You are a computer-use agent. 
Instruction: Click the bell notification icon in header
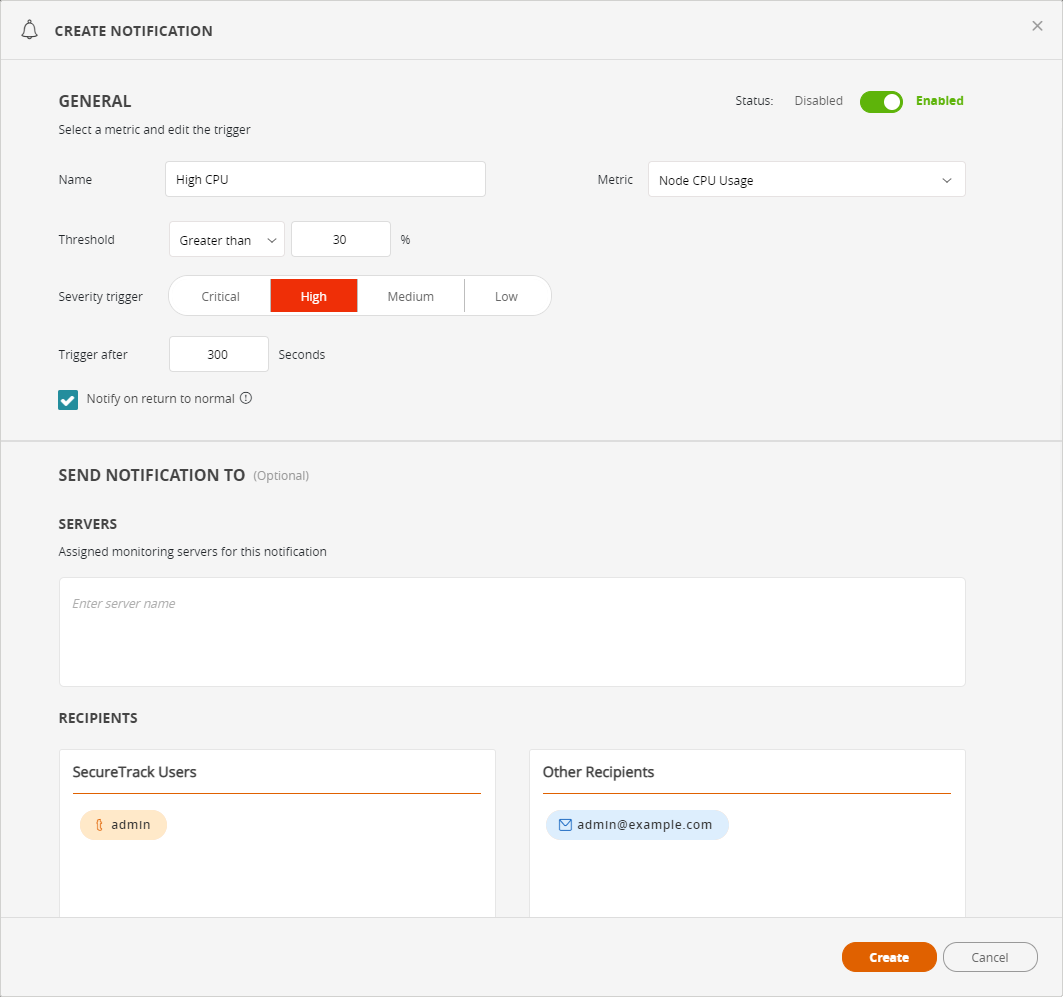click(30, 30)
